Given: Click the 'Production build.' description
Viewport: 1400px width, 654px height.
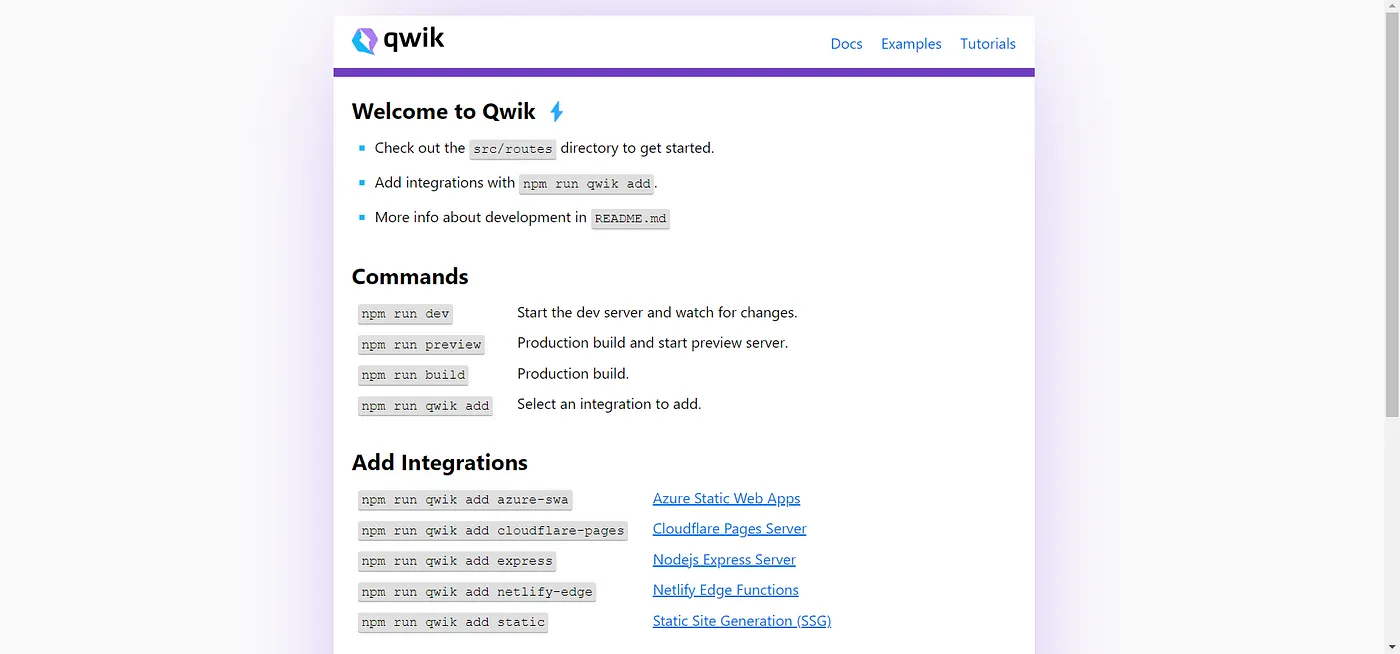Looking at the screenshot, I should (573, 373).
